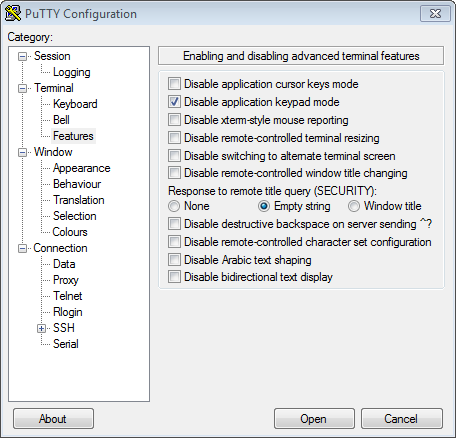Image resolution: width=456 pixels, height=438 pixels.
Task: Open the Connection category
Action: tap(60, 248)
